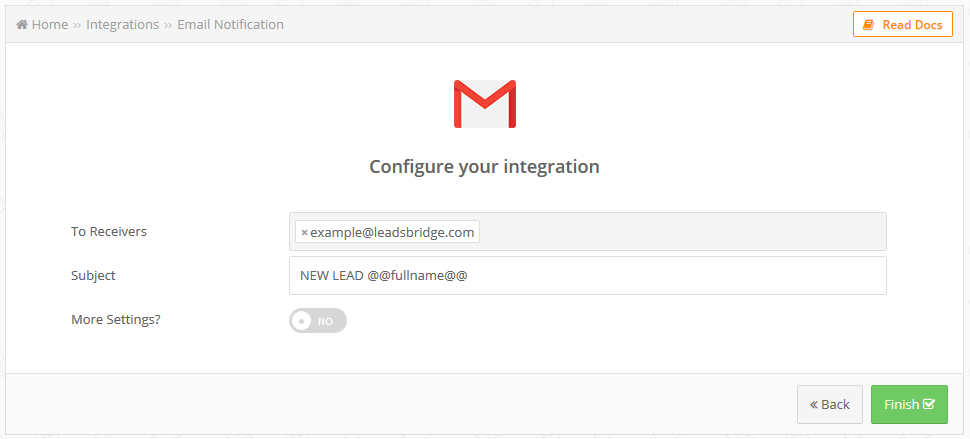Click the checkmark icon on Finish button
970x439 pixels.
click(x=929, y=404)
